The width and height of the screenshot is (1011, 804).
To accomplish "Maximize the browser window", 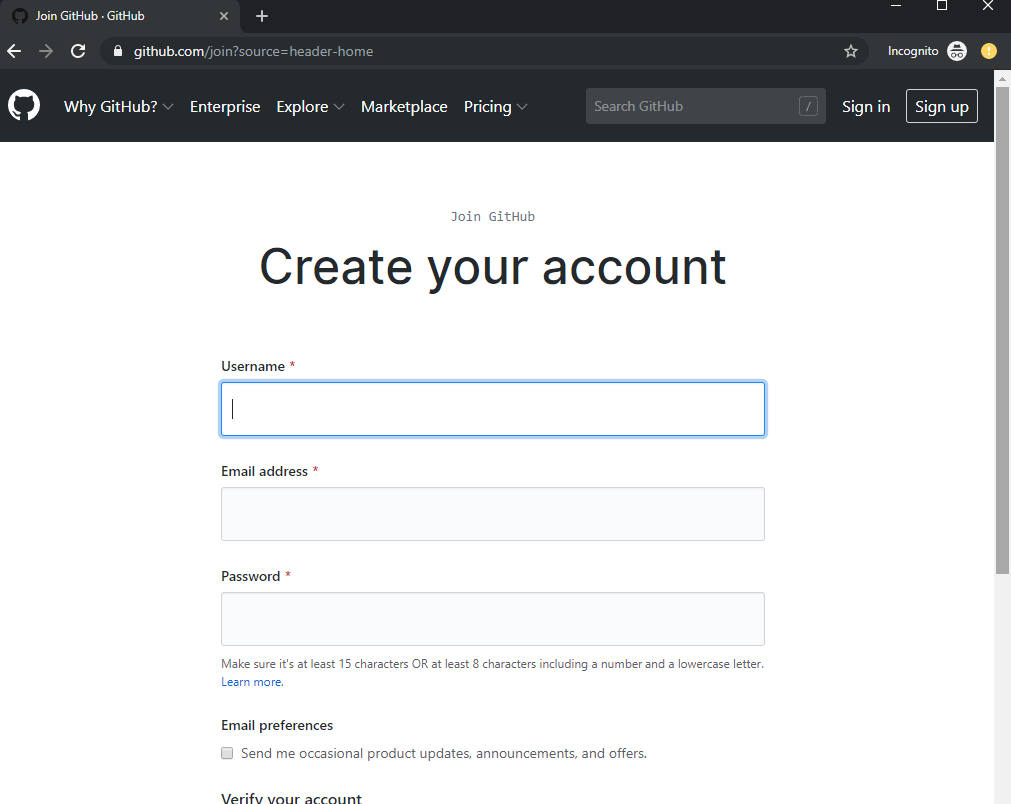I will pos(941,6).
